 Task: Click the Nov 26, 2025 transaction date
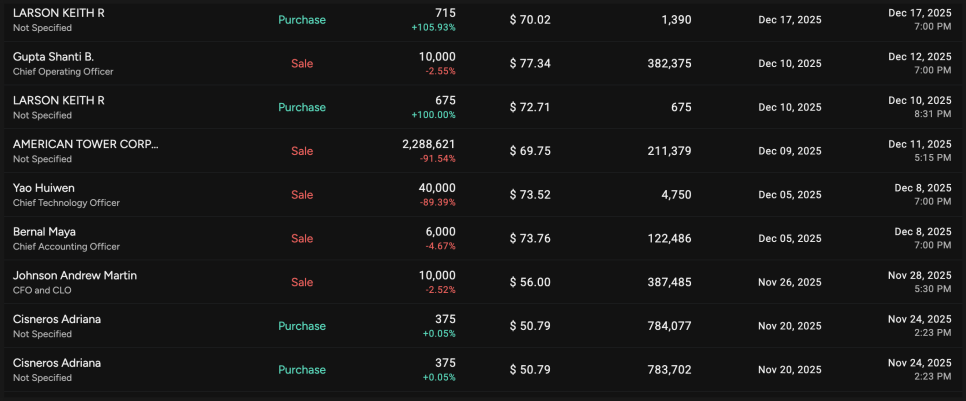click(x=790, y=283)
